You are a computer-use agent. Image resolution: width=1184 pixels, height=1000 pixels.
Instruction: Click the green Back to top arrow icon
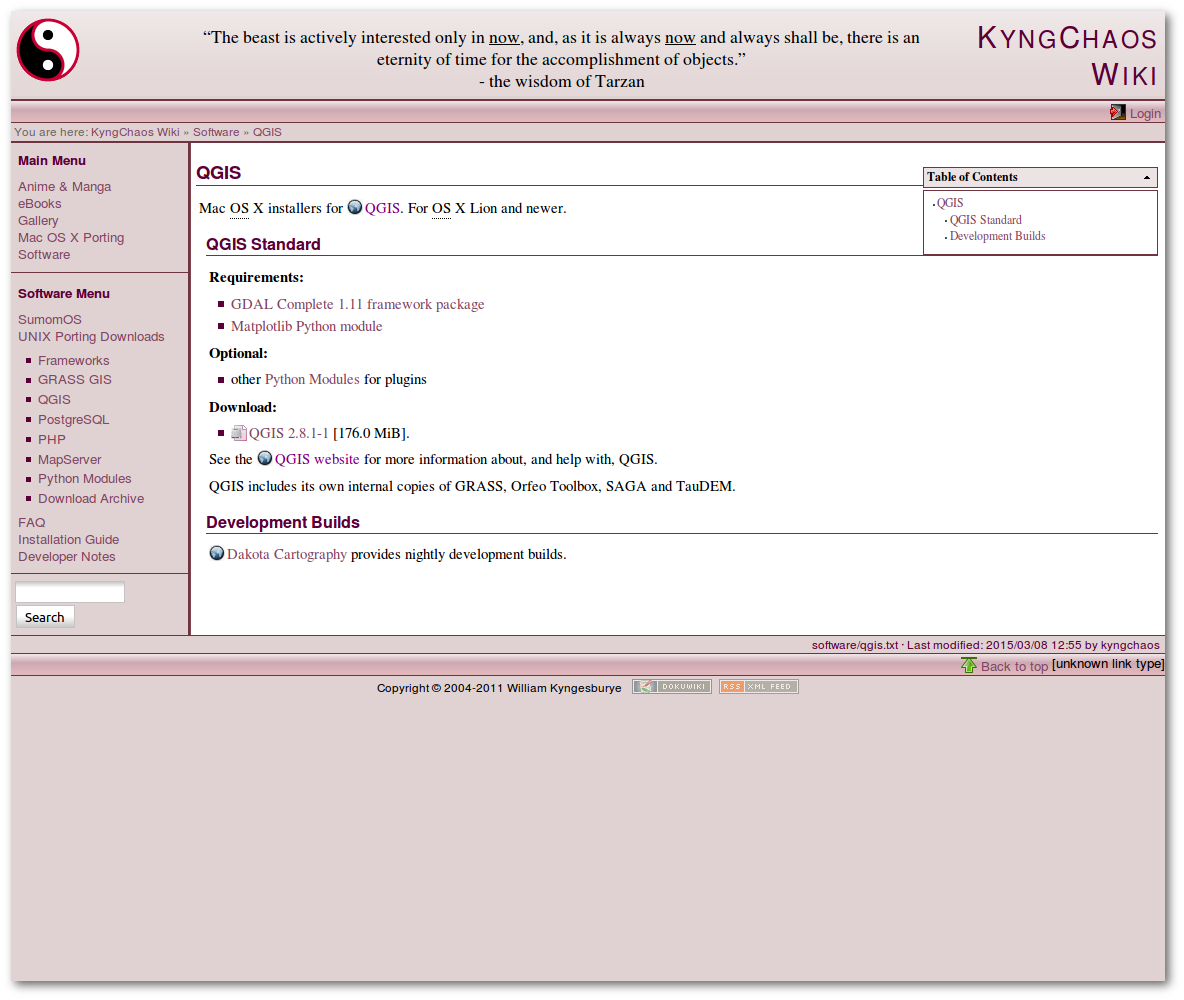click(969, 665)
